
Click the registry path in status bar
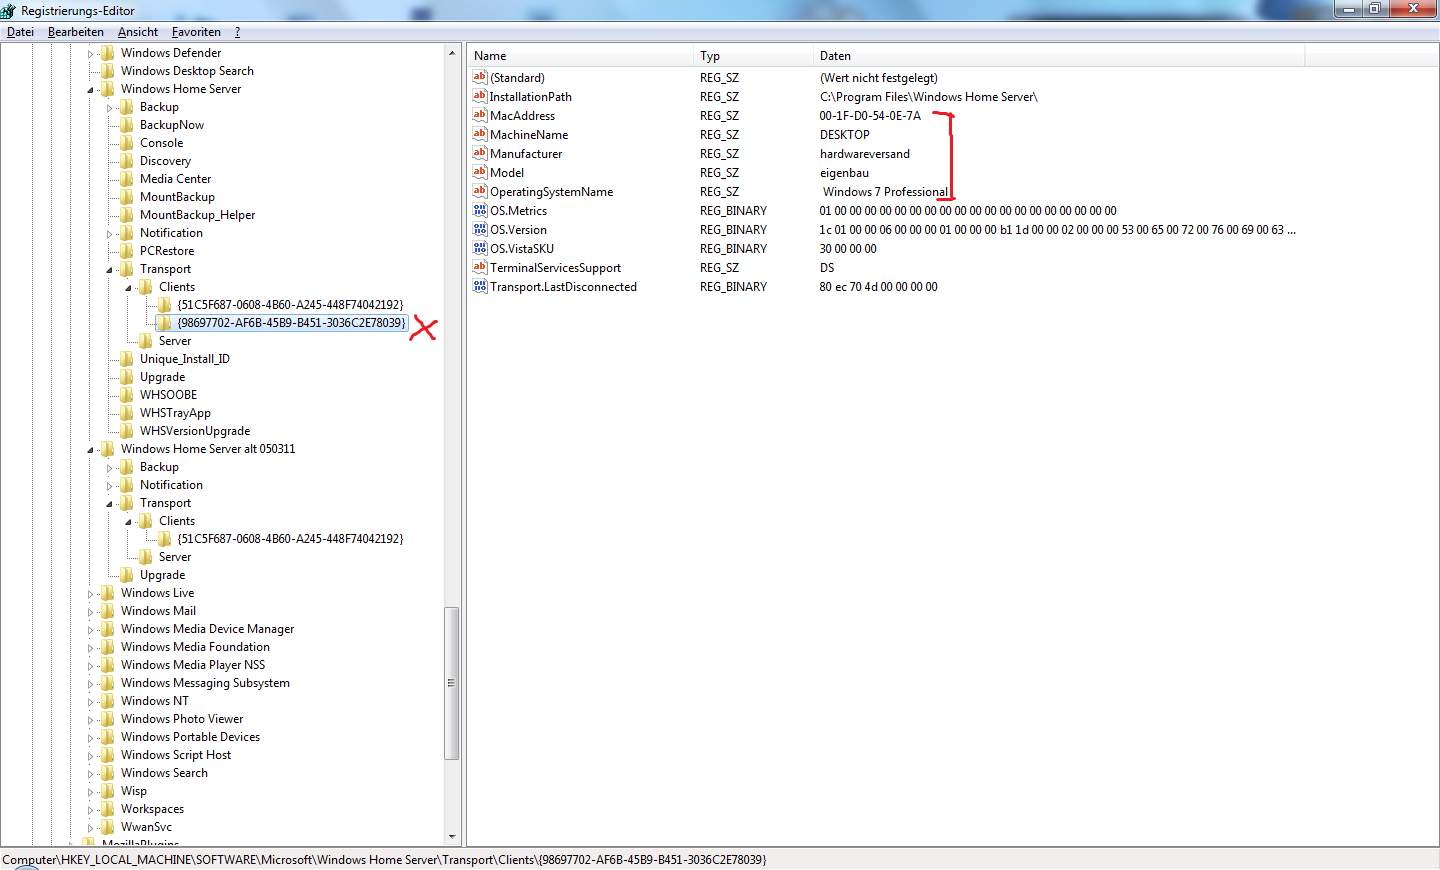coord(384,859)
